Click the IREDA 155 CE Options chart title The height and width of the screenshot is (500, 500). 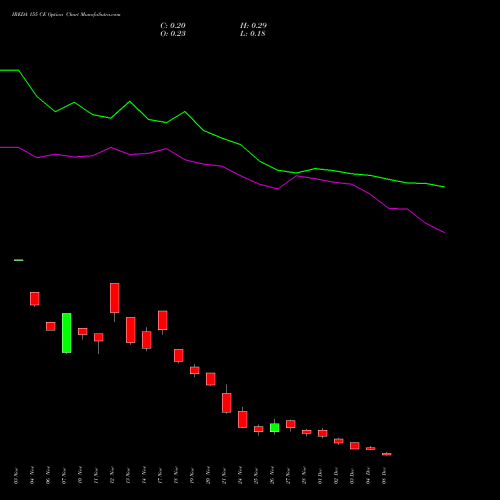pos(66,15)
